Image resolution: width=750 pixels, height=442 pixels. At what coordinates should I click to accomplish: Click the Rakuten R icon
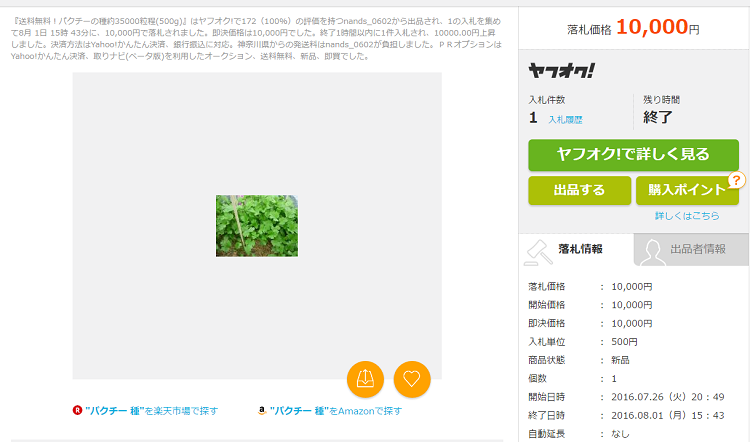coord(77,410)
